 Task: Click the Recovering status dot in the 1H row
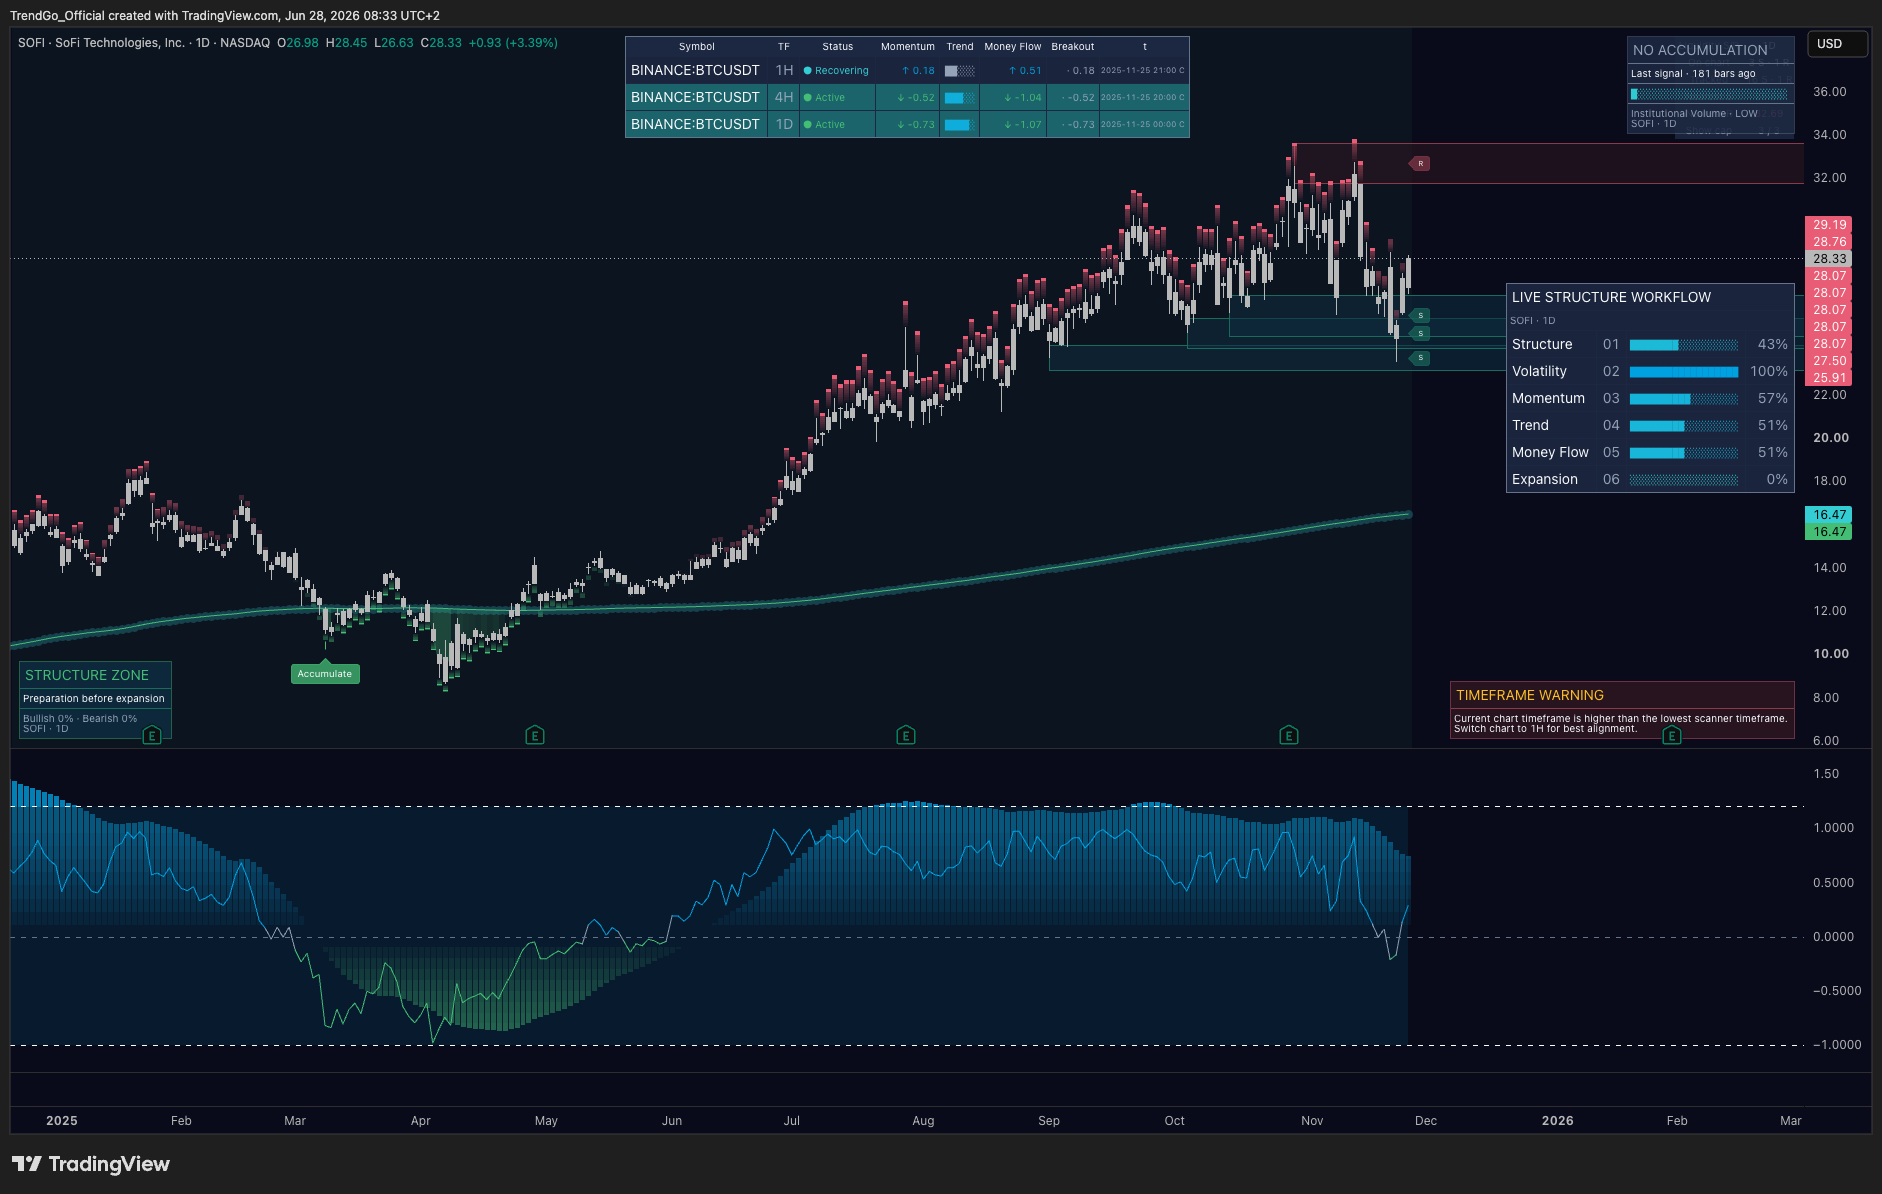pyautogui.click(x=808, y=71)
